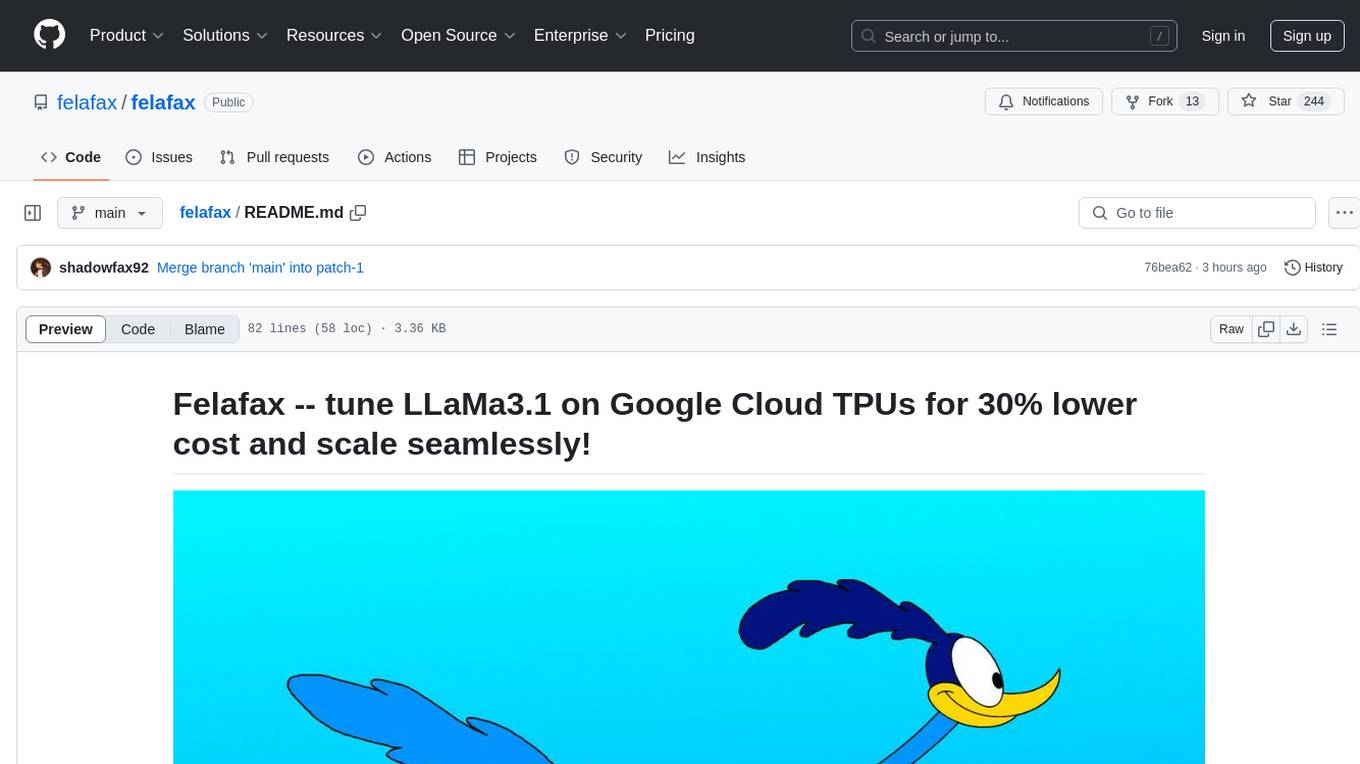
Task: Open the file History
Action: 1313,267
